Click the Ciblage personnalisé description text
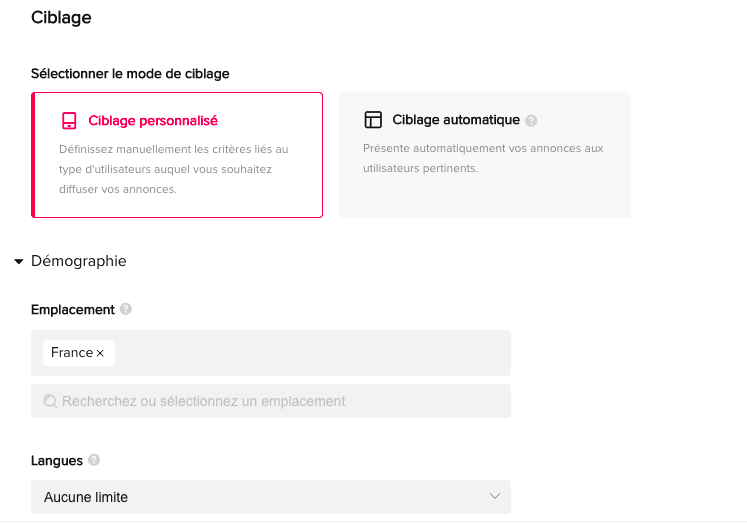747x524 pixels. pyautogui.click(x=173, y=169)
